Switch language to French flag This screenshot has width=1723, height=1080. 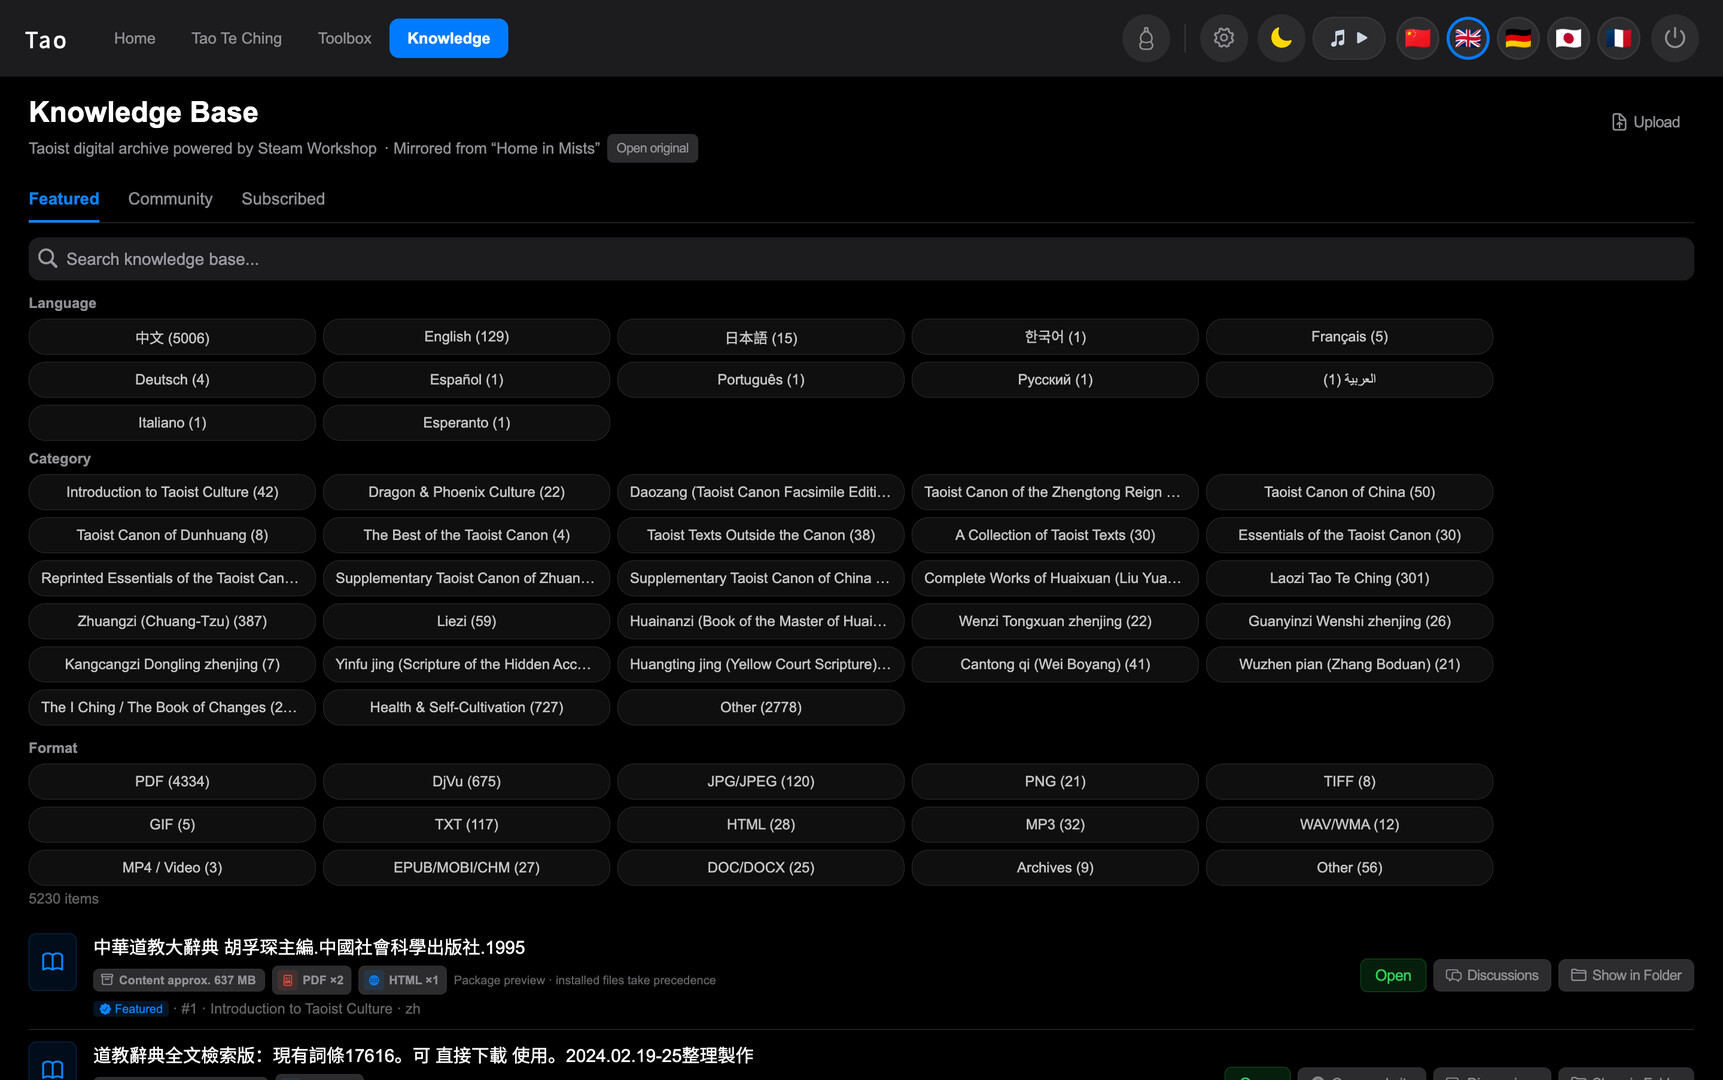coord(1618,38)
